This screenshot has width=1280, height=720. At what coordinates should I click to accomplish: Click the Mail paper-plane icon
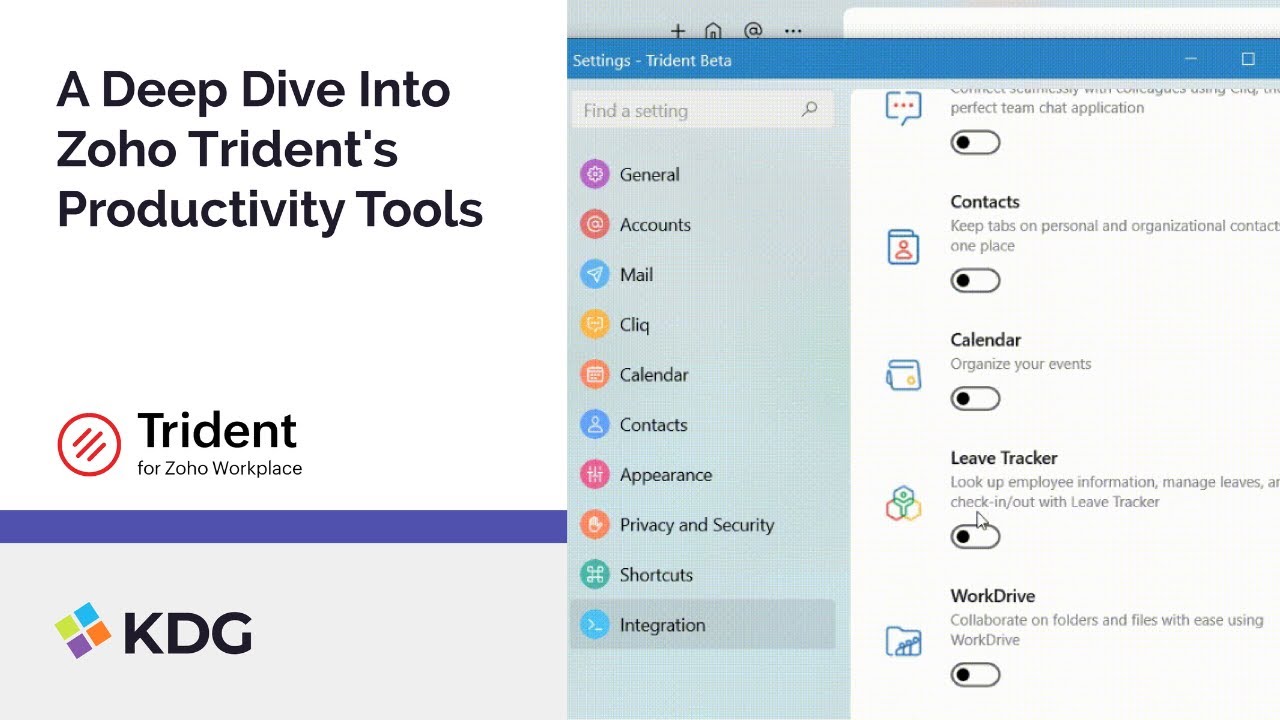[x=595, y=274]
